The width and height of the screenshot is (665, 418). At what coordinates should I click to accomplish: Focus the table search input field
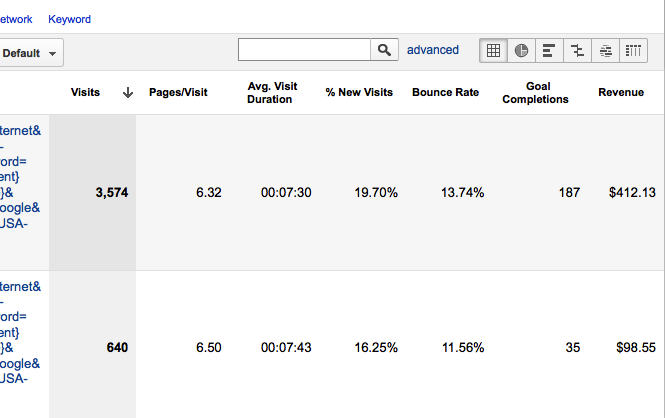[x=305, y=50]
